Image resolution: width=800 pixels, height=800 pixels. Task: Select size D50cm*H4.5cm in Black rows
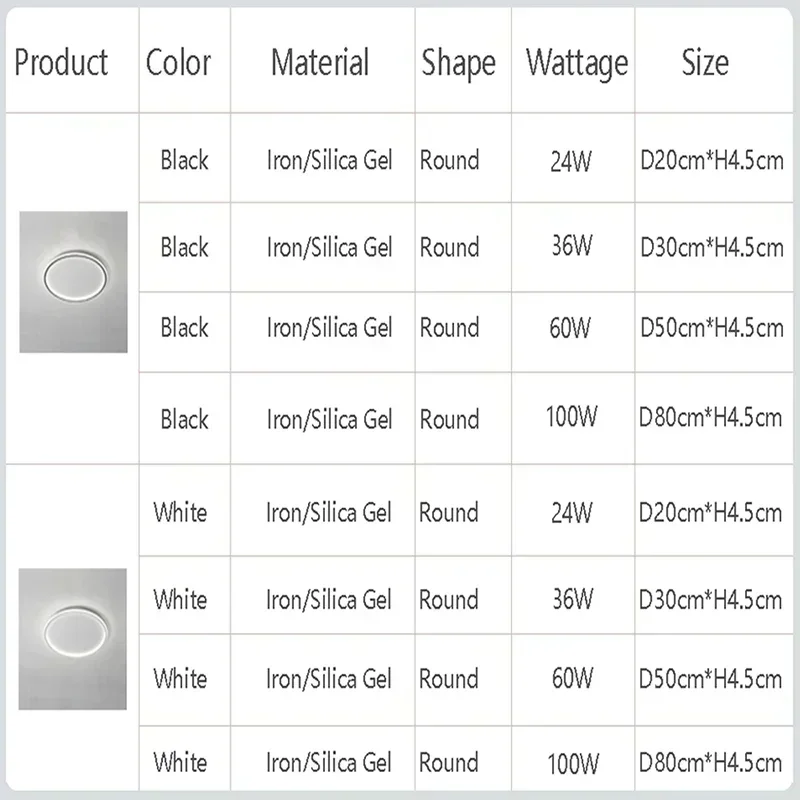coord(712,328)
